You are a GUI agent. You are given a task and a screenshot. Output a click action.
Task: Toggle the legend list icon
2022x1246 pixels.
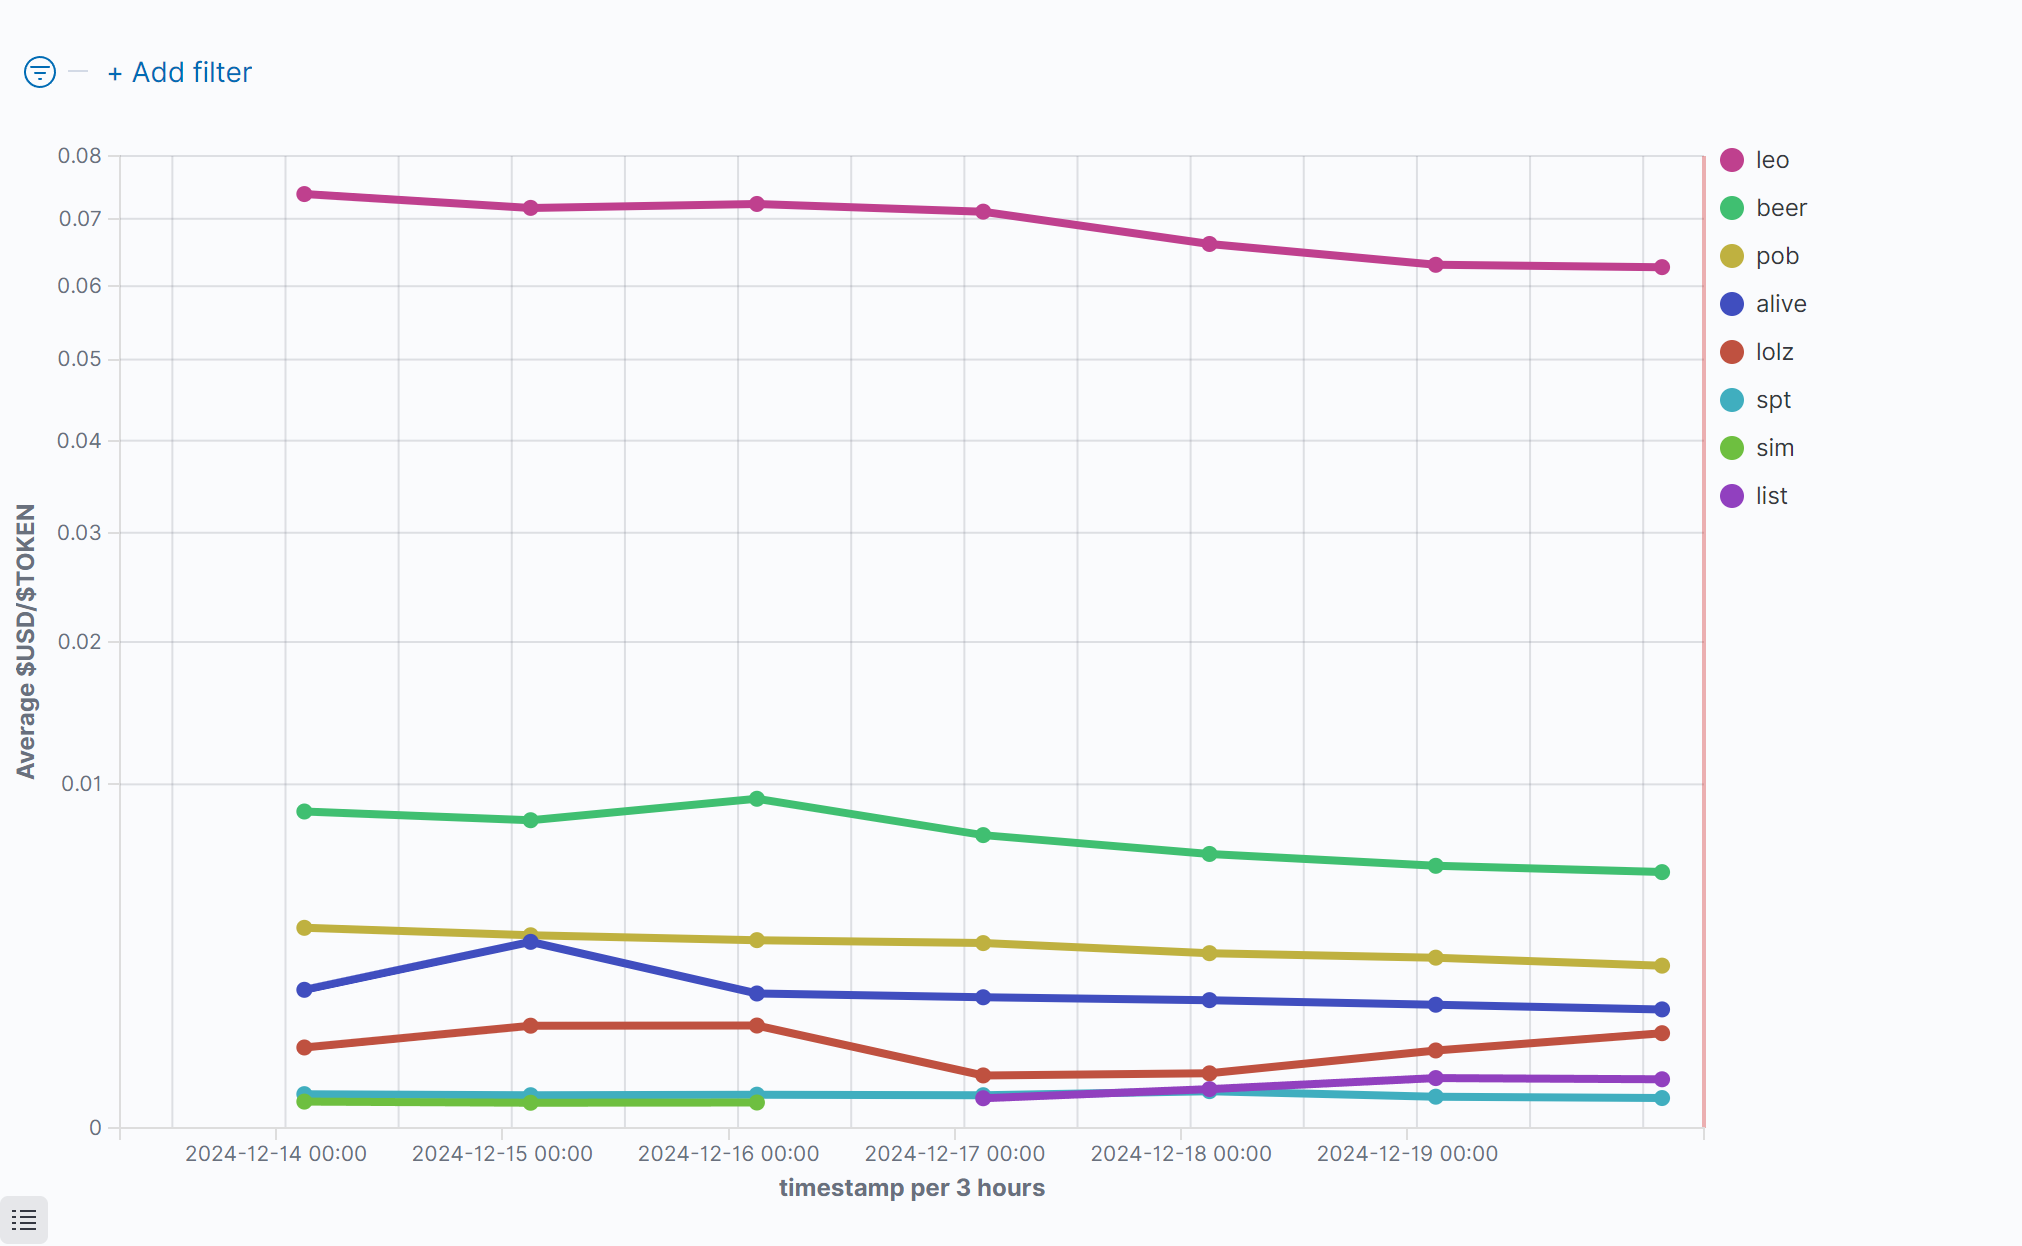pyautogui.click(x=24, y=1220)
